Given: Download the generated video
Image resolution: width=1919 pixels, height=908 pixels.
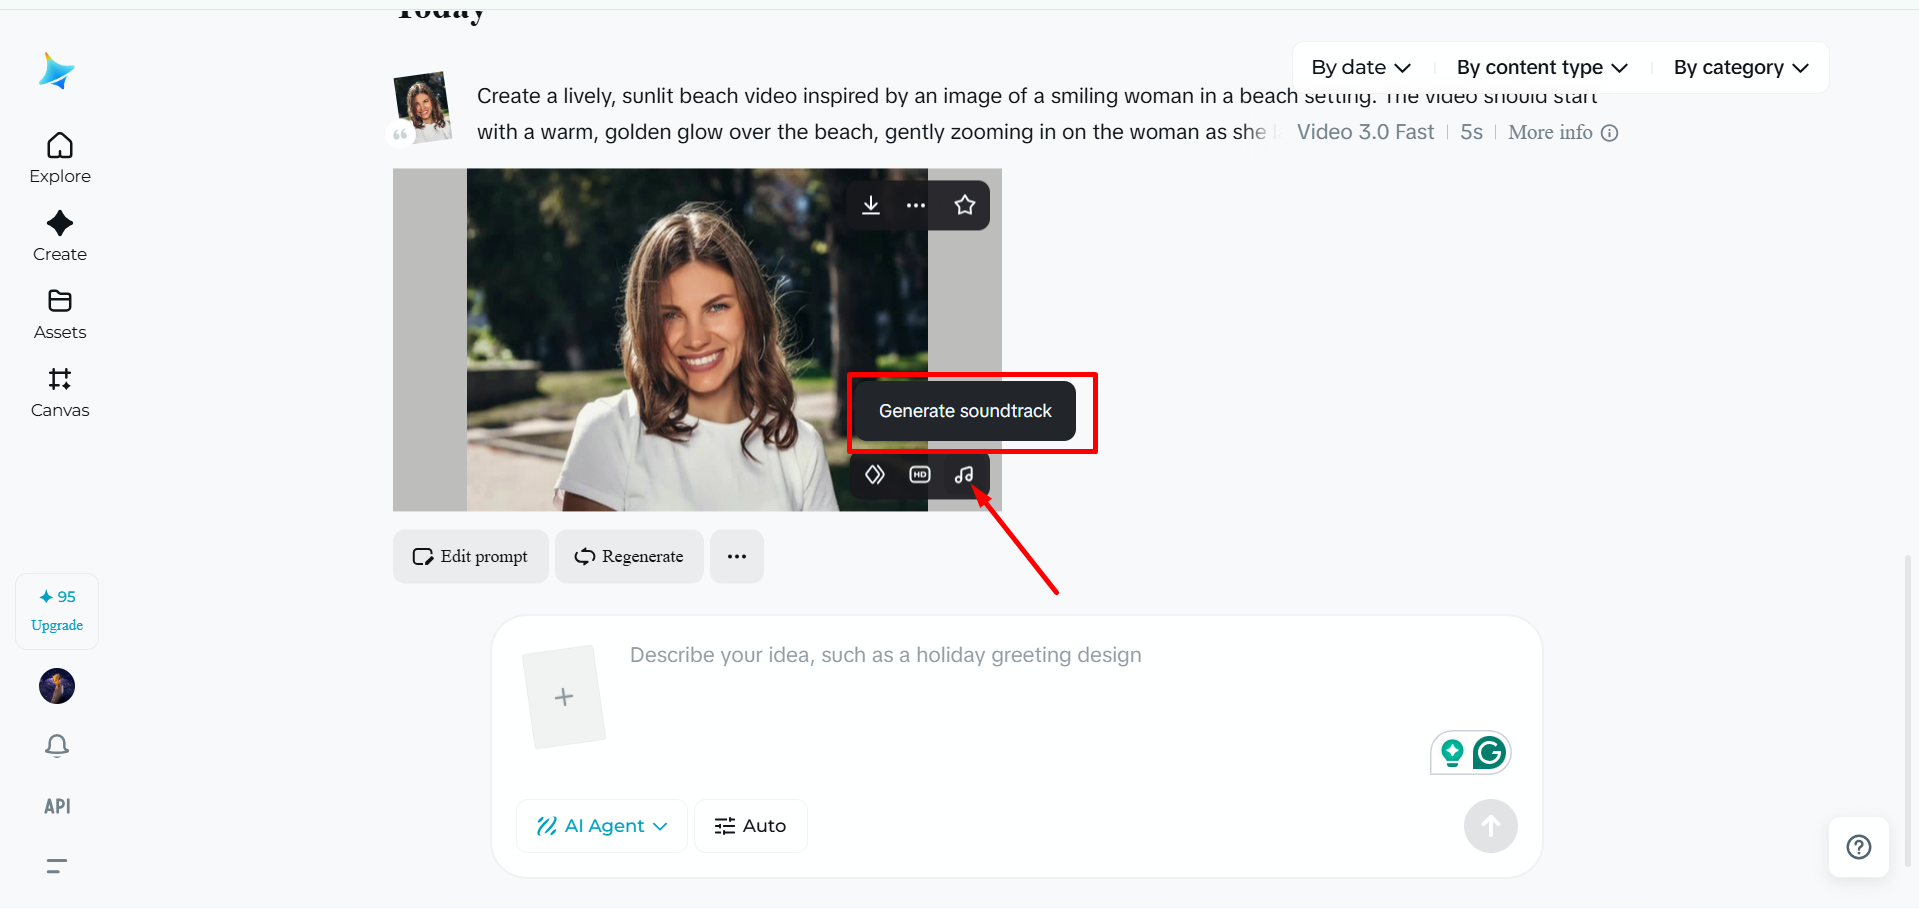Looking at the screenshot, I should 871,205.
